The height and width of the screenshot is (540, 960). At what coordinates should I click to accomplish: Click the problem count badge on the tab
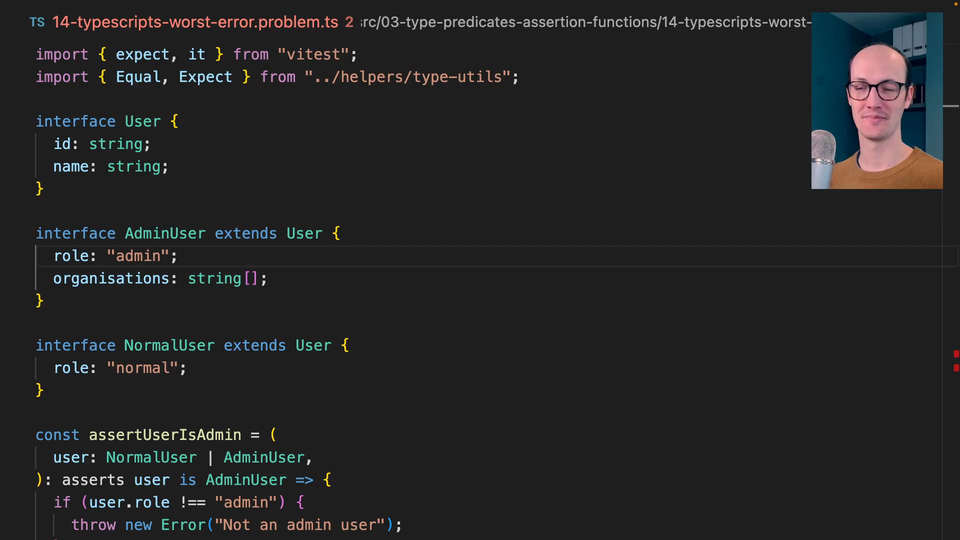coord(349,22)
